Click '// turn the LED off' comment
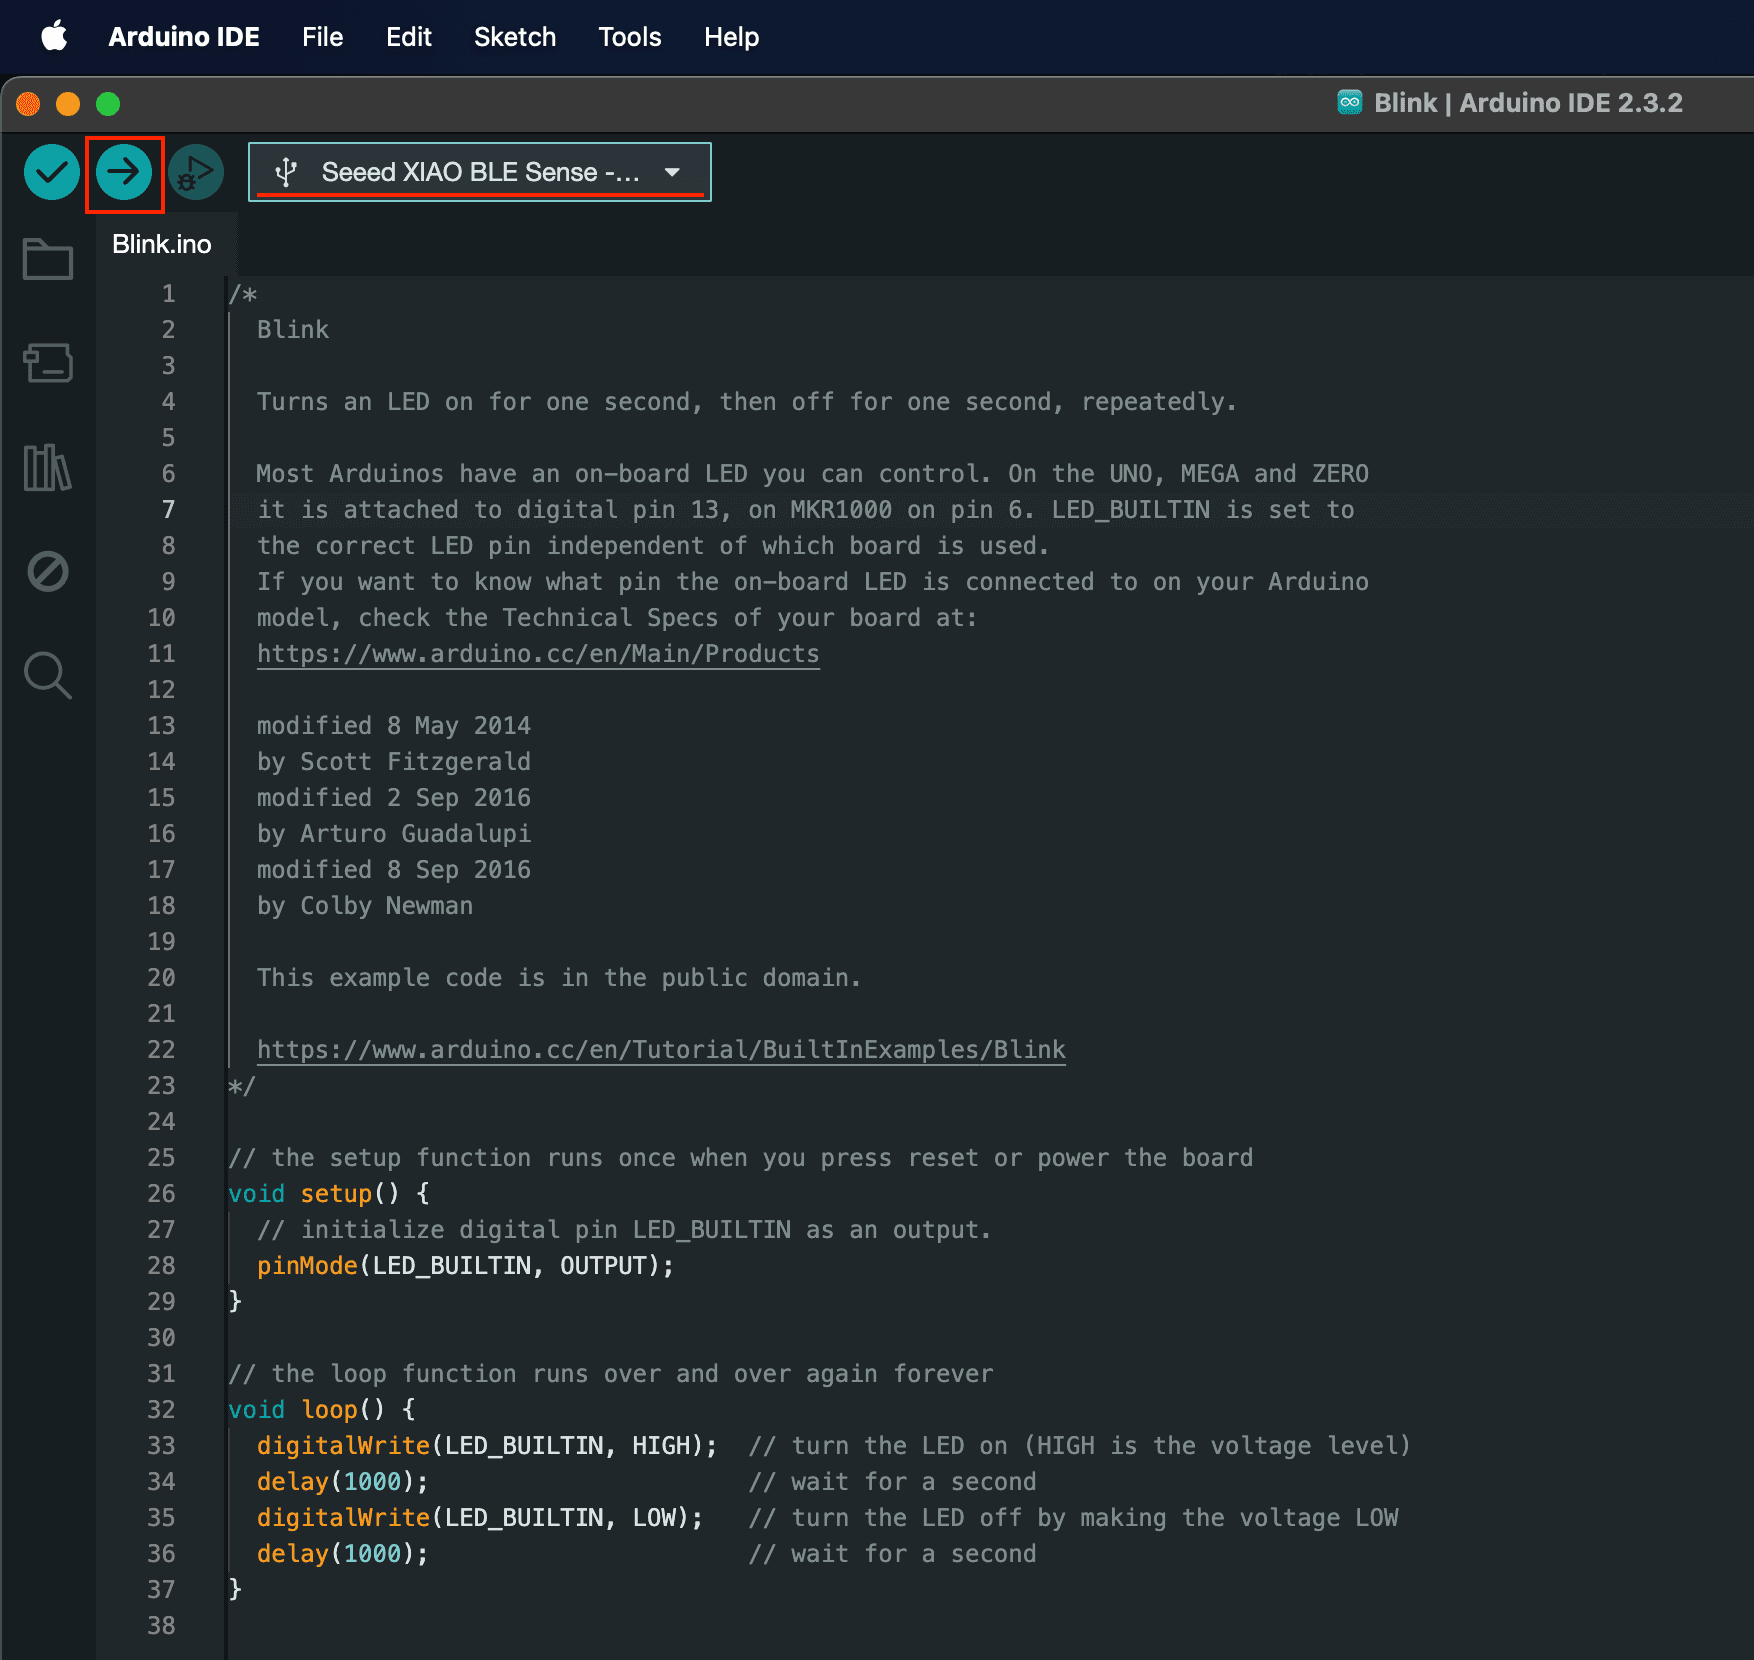Viewport: 1754px width, 1660px height. [1073, 1518]
